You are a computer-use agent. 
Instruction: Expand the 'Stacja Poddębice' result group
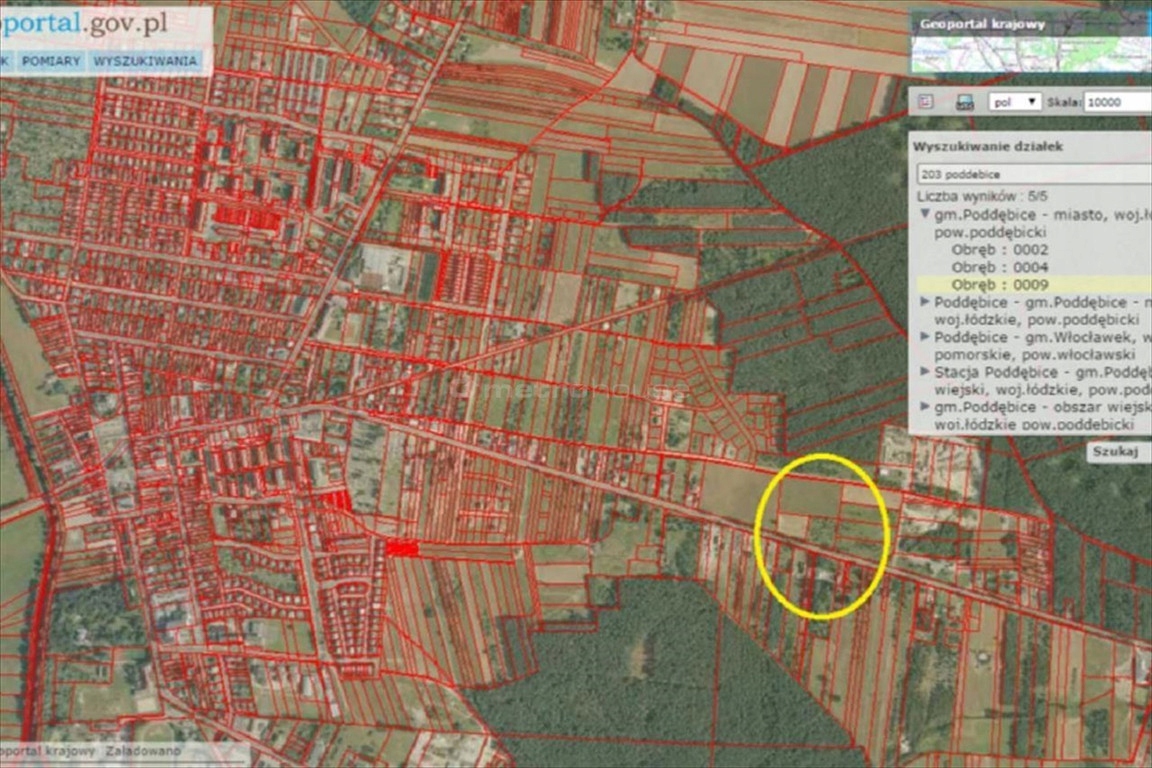925,372
